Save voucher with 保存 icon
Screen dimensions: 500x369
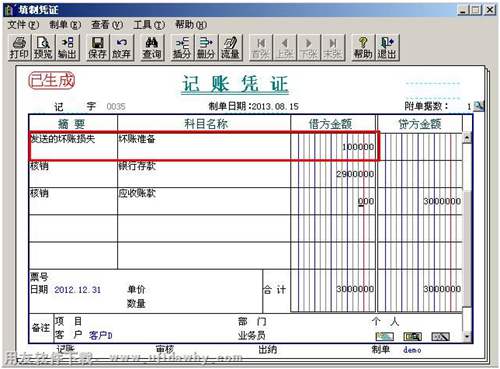(x=97, y=48)
